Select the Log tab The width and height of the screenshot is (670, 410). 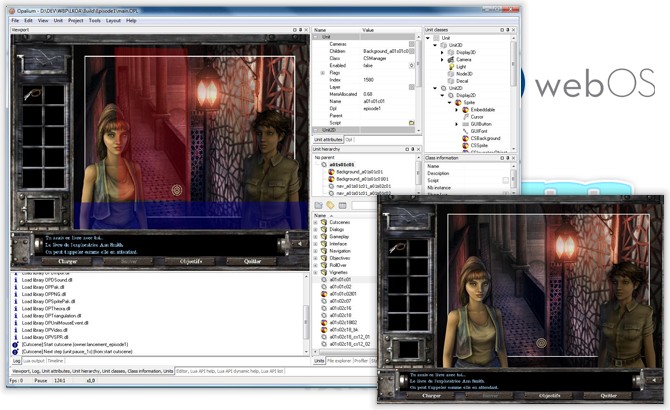tap(16, 361)
